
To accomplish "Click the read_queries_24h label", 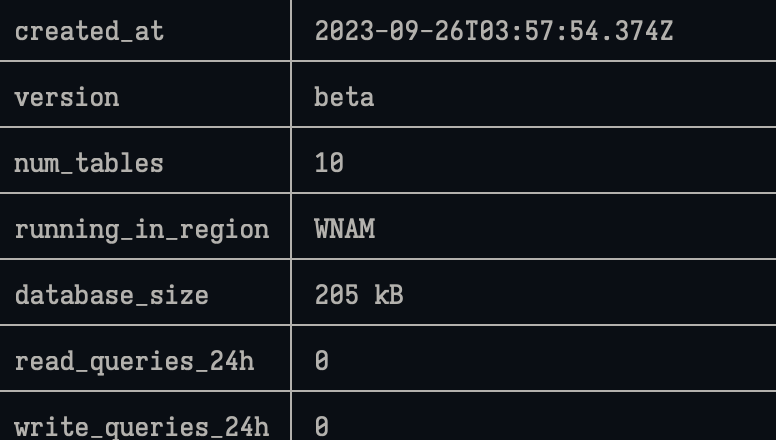I will [134, 361].
